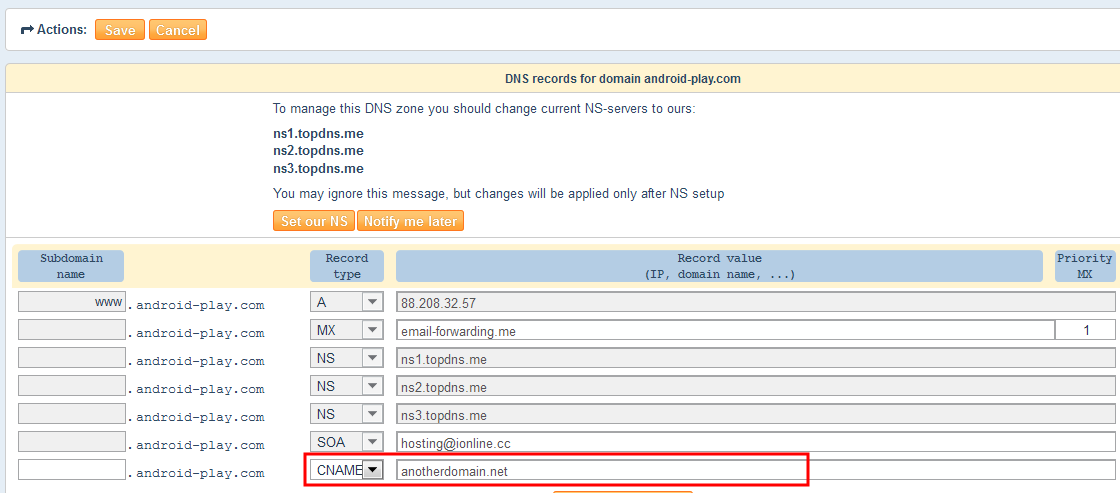
Task: Click the ns1.topdns.me record value field
Action: [x=755, y=358]
